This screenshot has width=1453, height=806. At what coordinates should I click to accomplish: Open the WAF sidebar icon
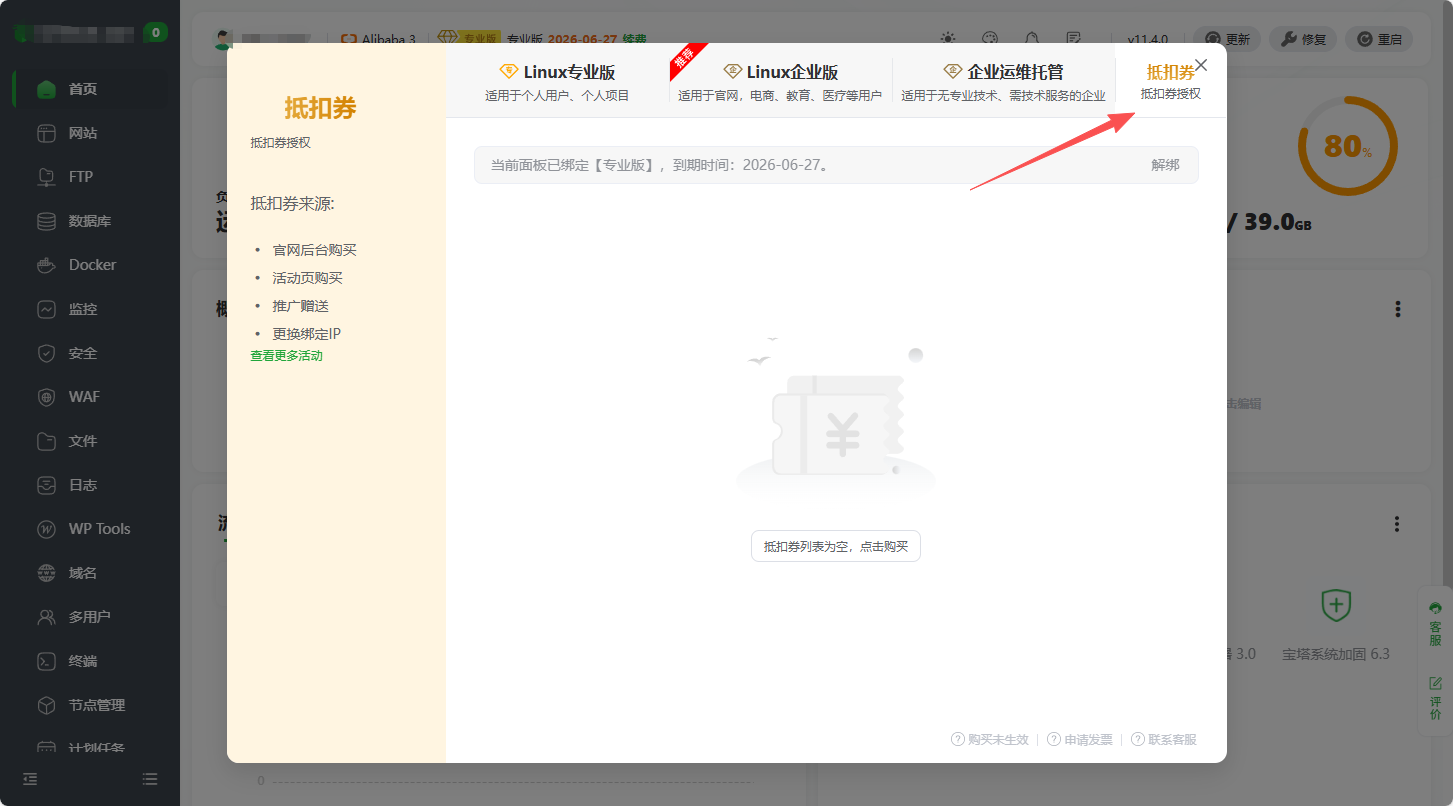pos(47,396)
